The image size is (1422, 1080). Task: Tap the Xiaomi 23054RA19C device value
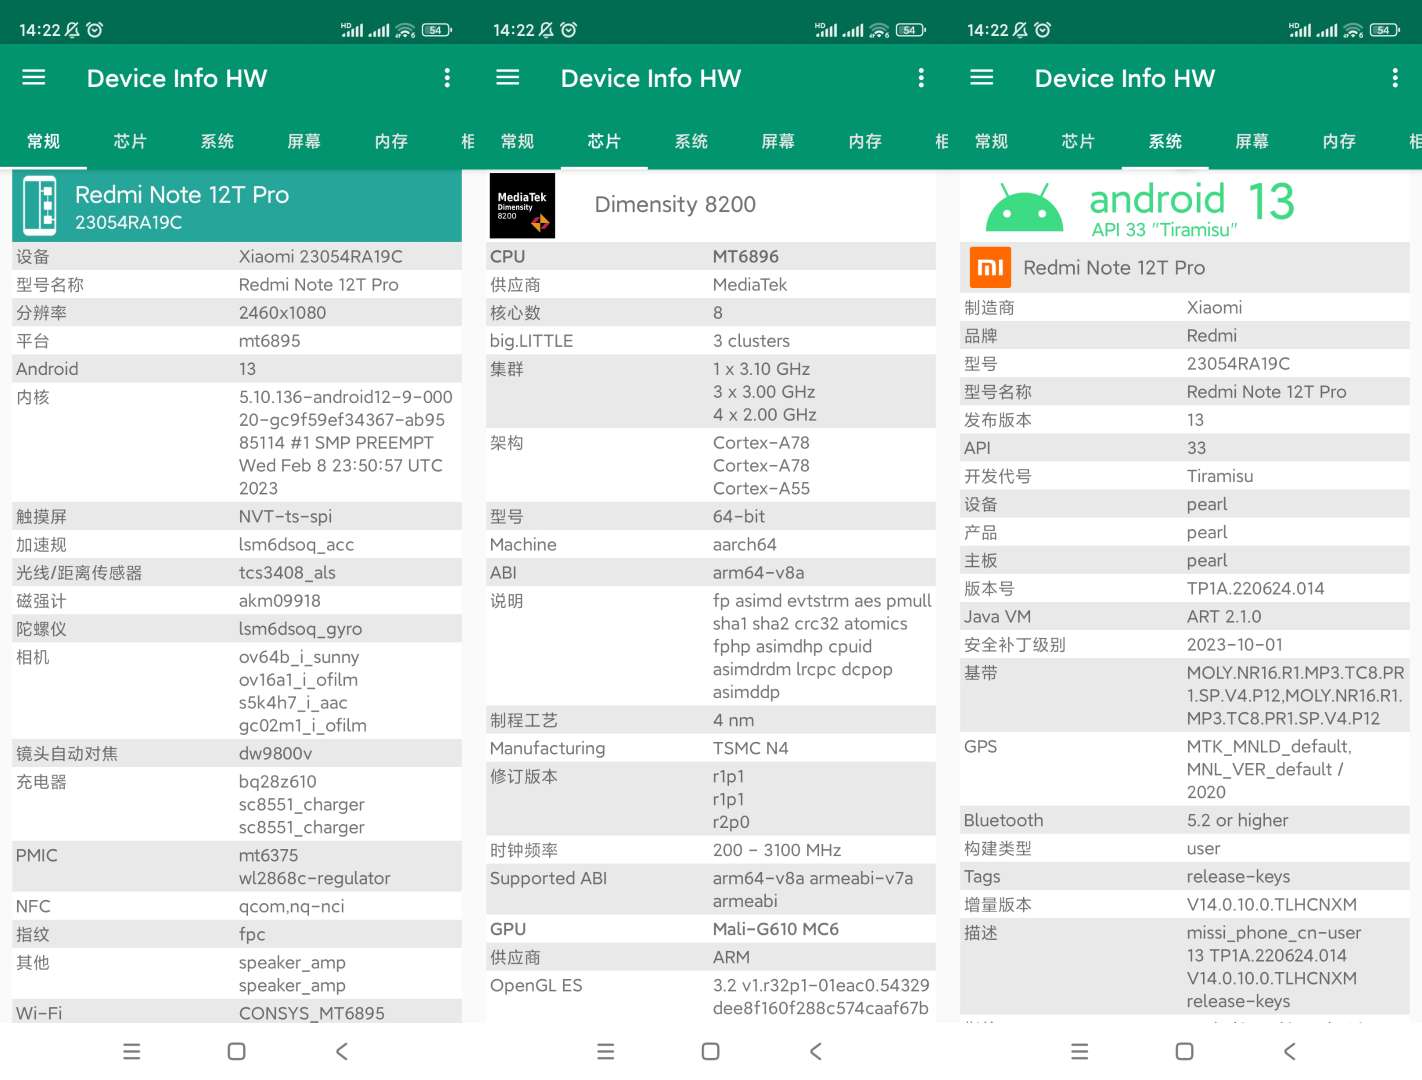pos(320,257)
